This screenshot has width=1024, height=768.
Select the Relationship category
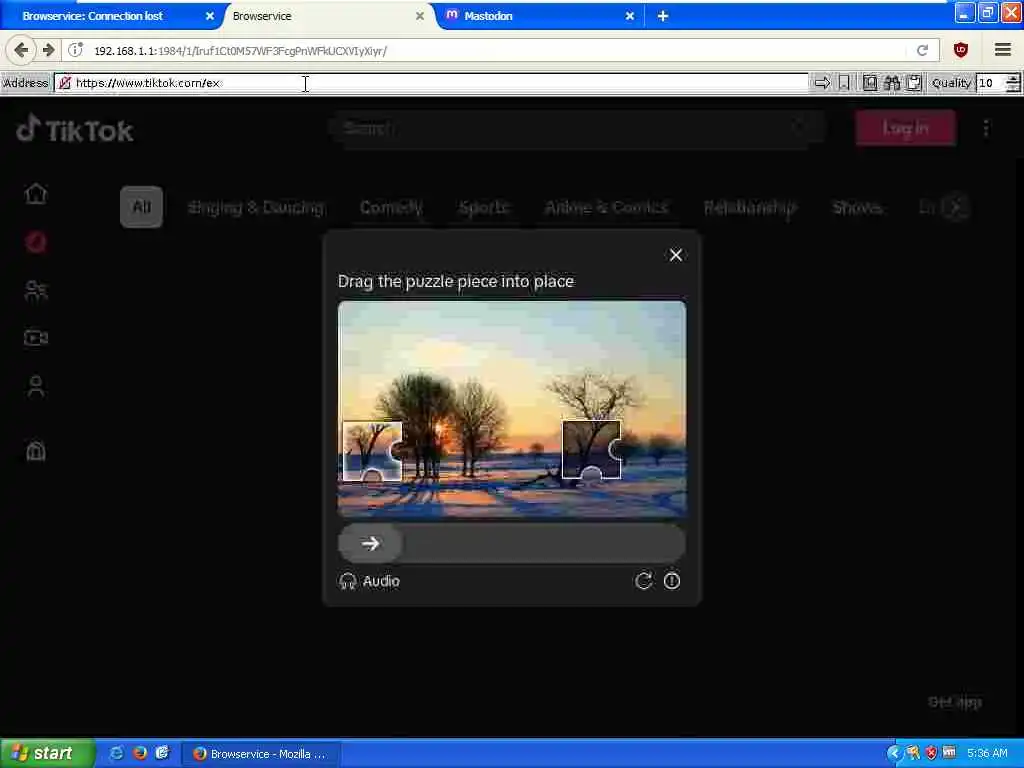coord(750,207)
